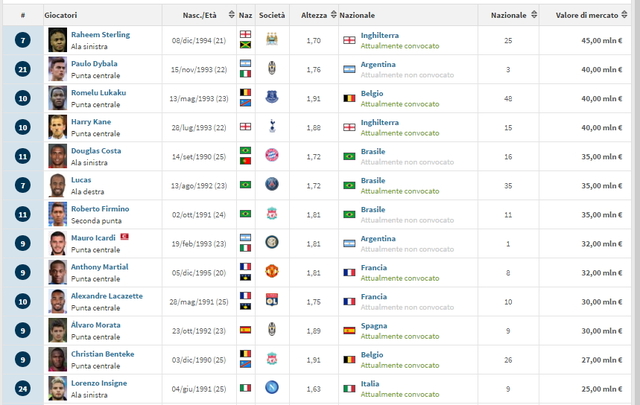The width and height of the screenshot is (640, 405).
Task: Open the Bayern Munich crest icon
Action: point(272,155)
